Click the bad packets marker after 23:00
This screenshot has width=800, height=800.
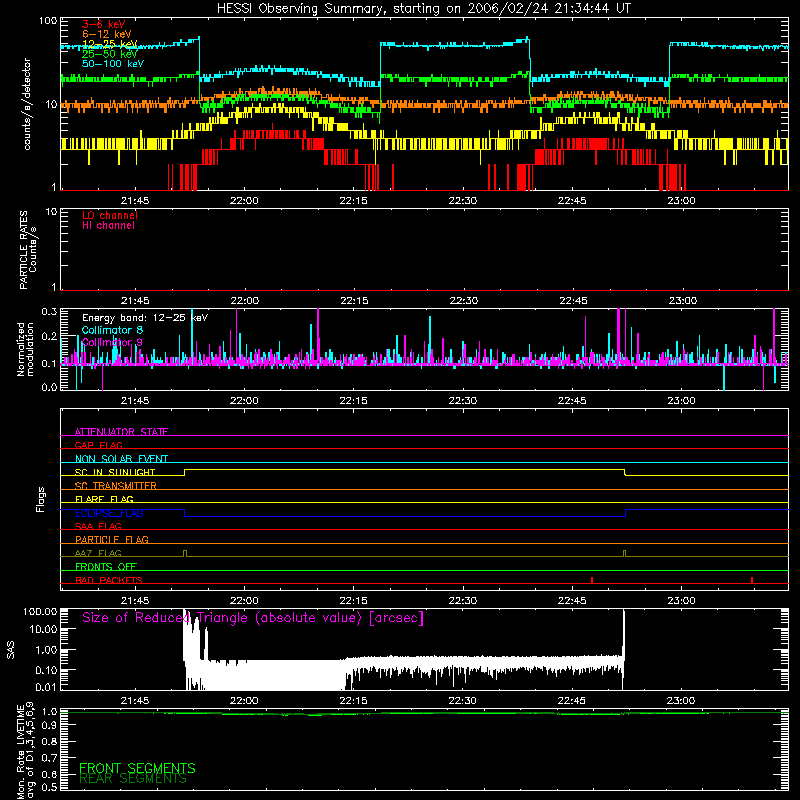point(752,580)
